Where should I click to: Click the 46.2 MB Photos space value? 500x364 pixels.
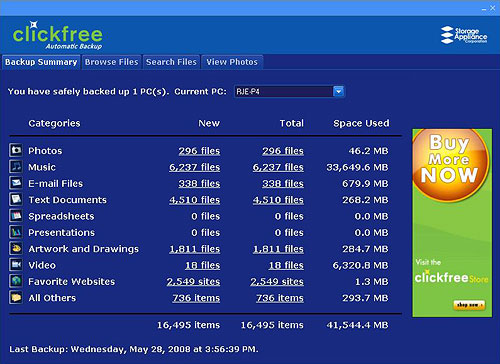tap(368, 151)
